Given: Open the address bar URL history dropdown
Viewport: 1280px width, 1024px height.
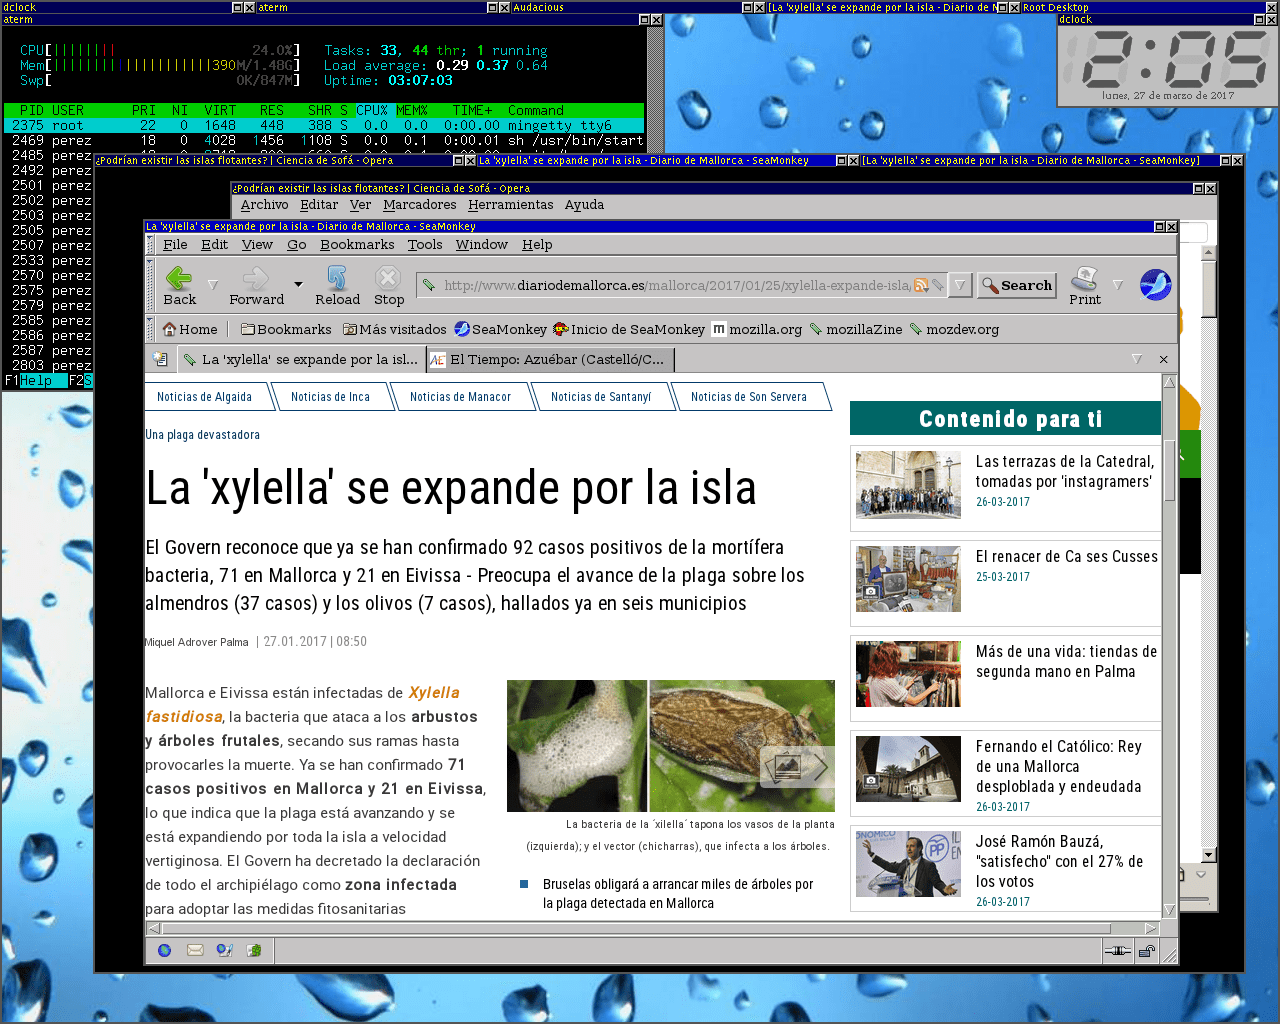Looking at the screenshot, I should click(x=960, y=285).
